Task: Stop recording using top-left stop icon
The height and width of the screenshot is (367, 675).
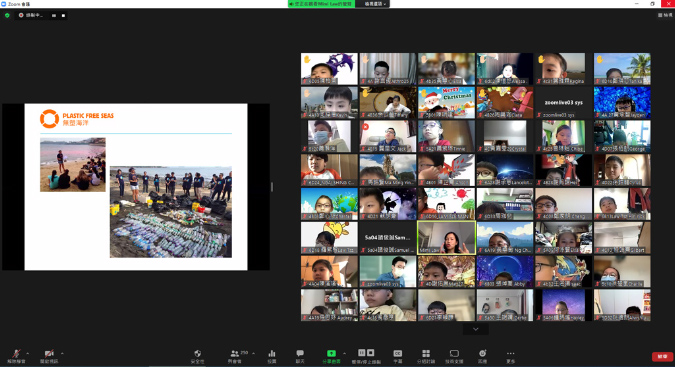Action: coord(63,15)
